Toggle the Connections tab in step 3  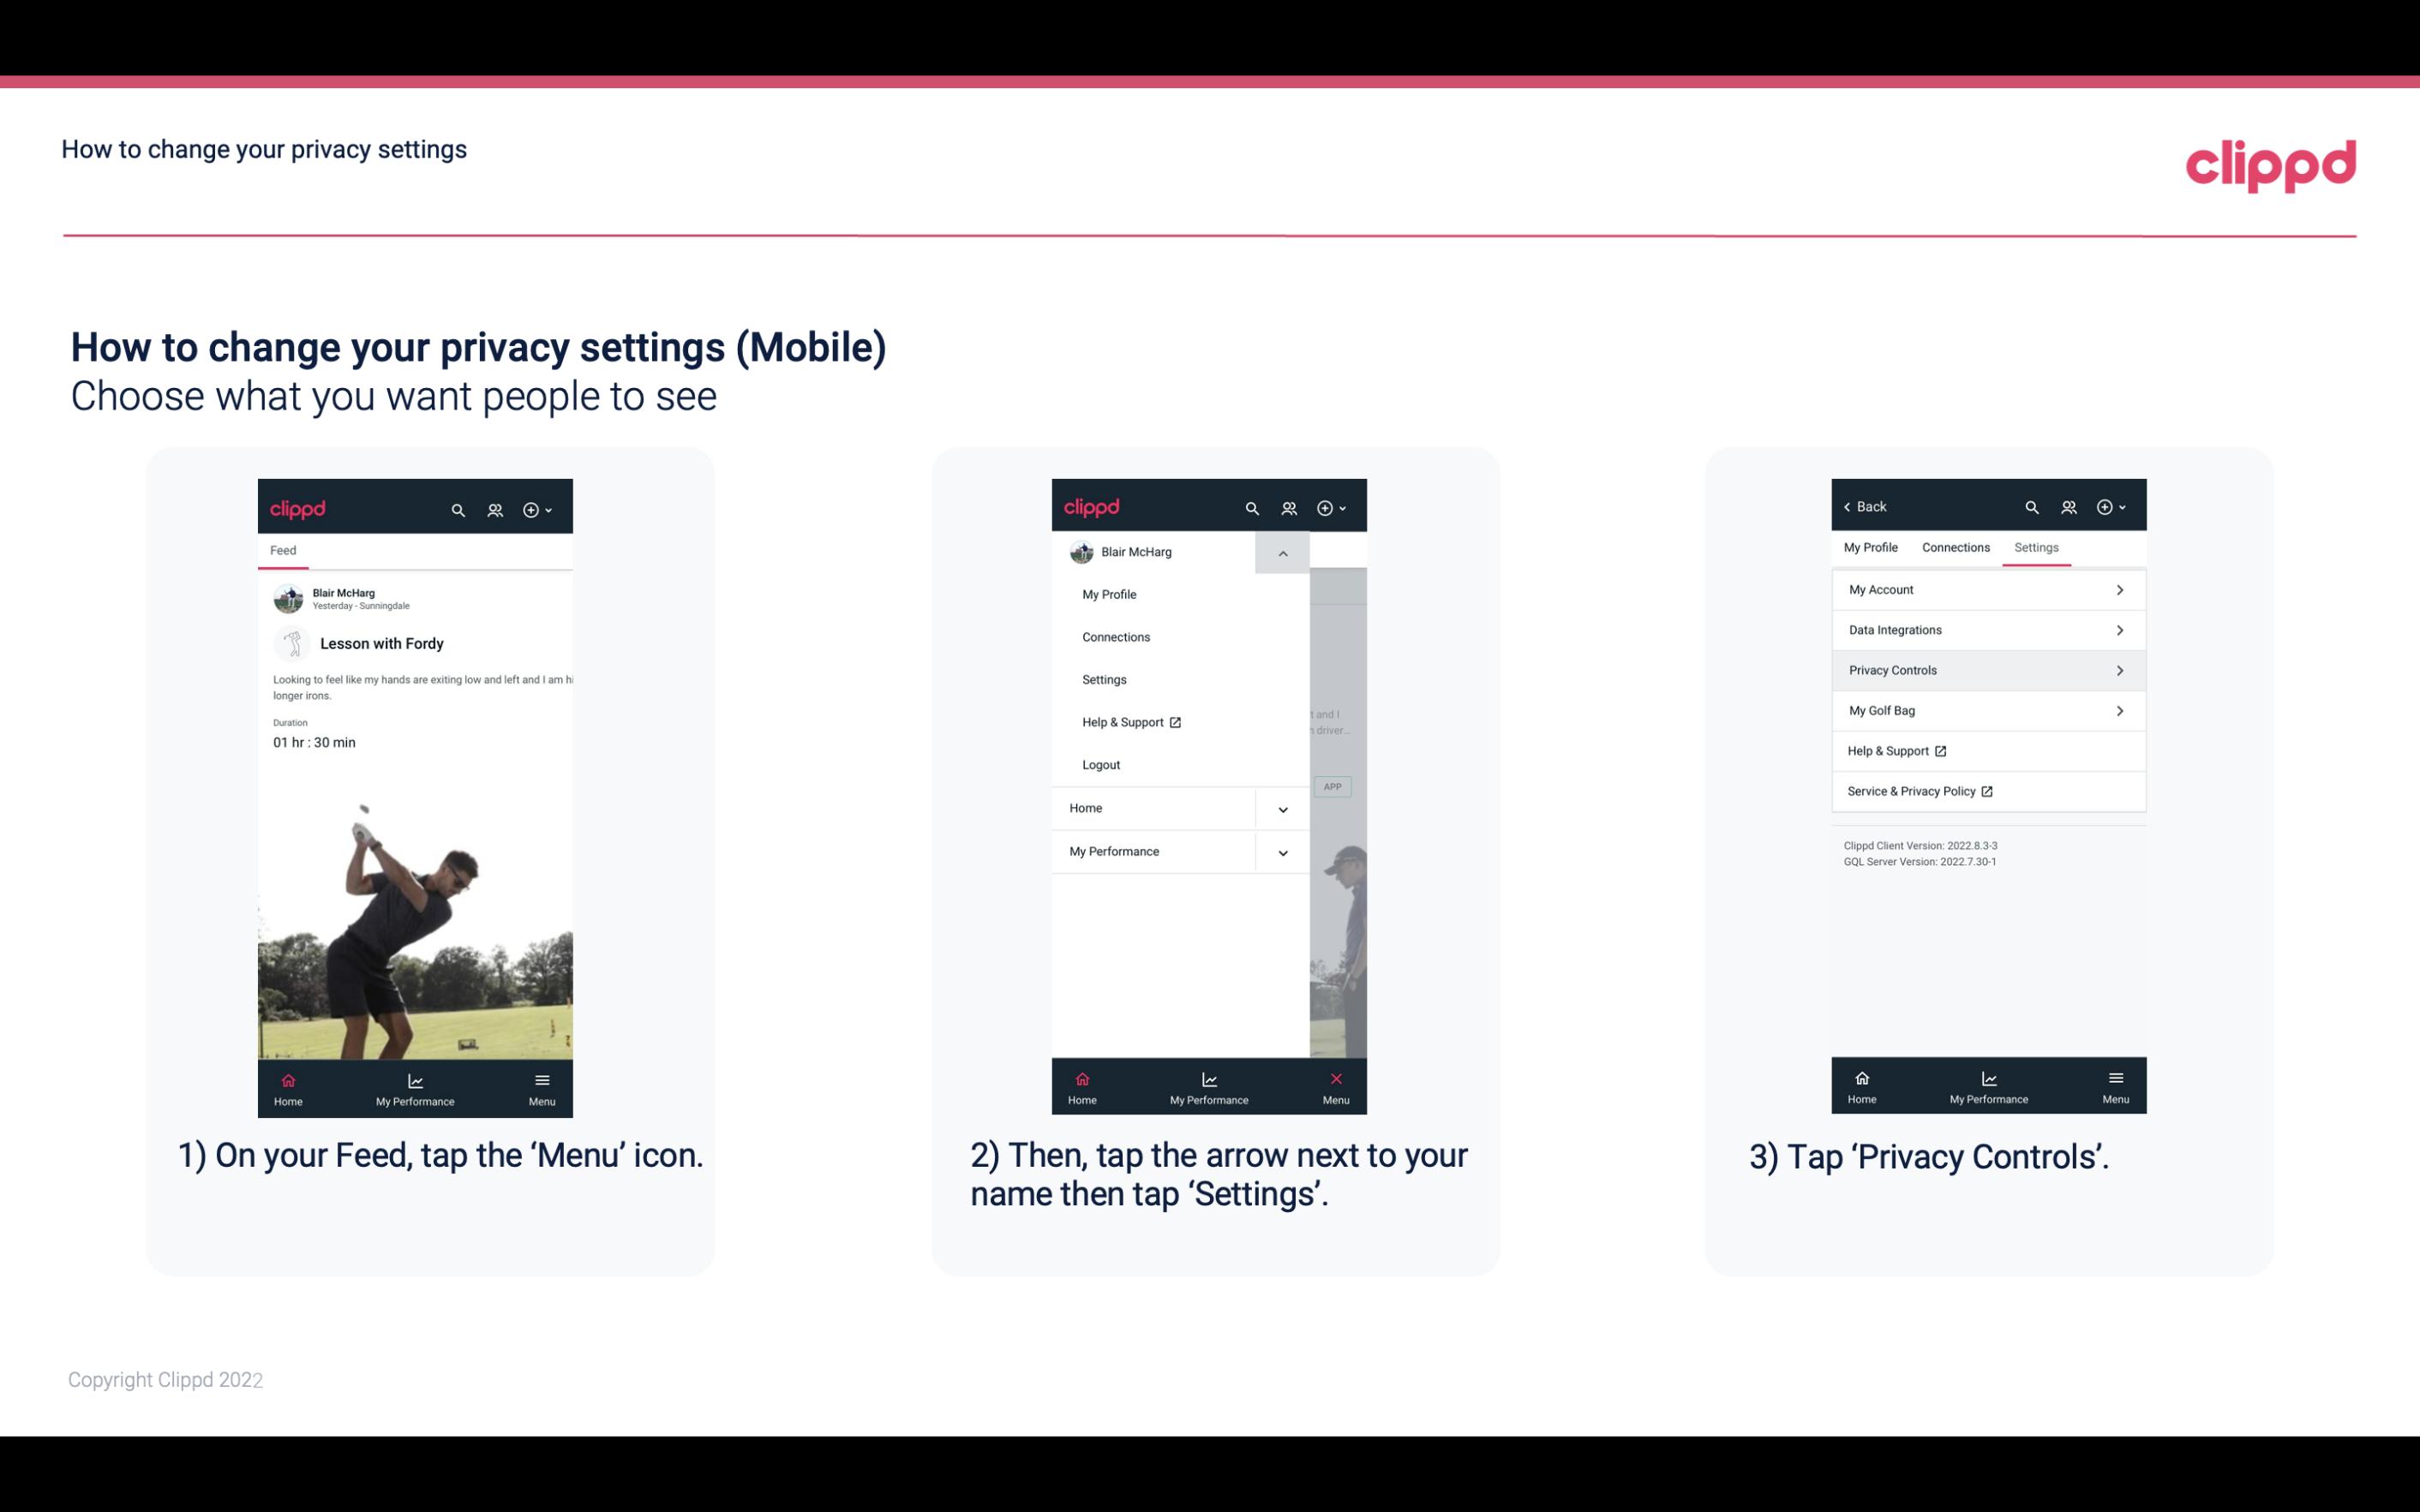pos(1955,547)
